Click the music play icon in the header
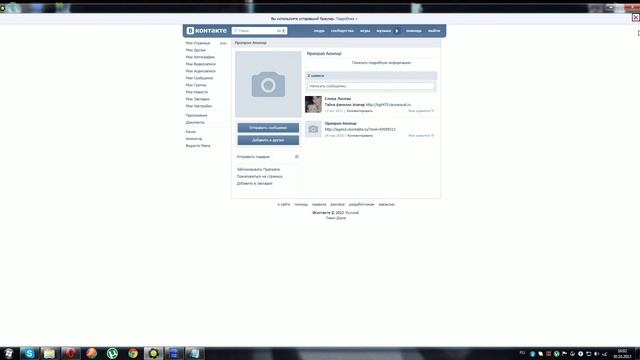The width and height of the screenshot is (640, 360). pos(397,31)
